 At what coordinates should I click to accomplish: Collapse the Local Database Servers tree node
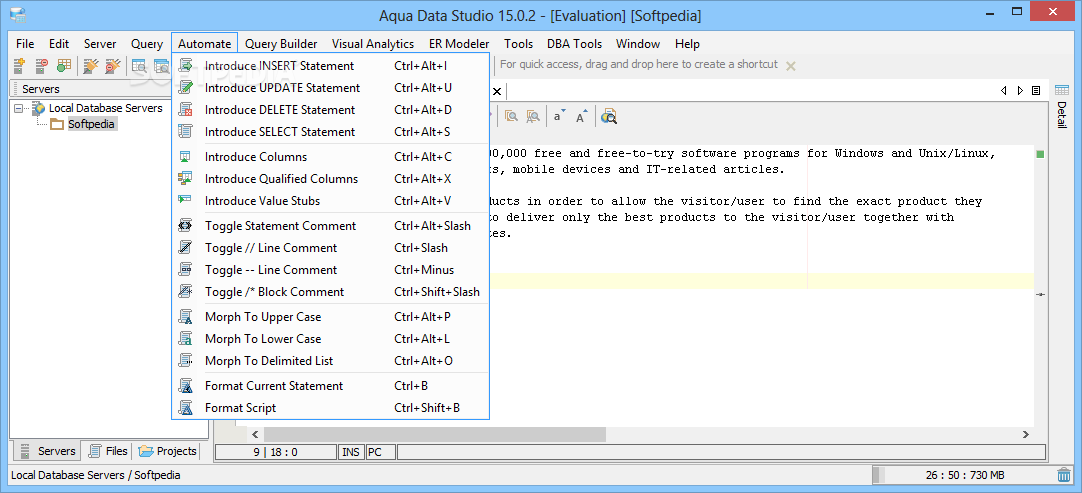click(x=18, y=108)
